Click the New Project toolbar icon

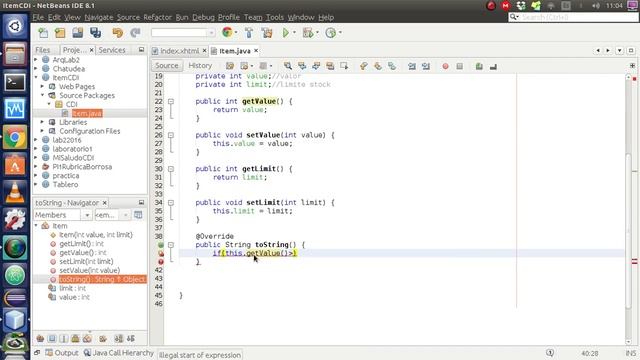[x=60, y=33]
